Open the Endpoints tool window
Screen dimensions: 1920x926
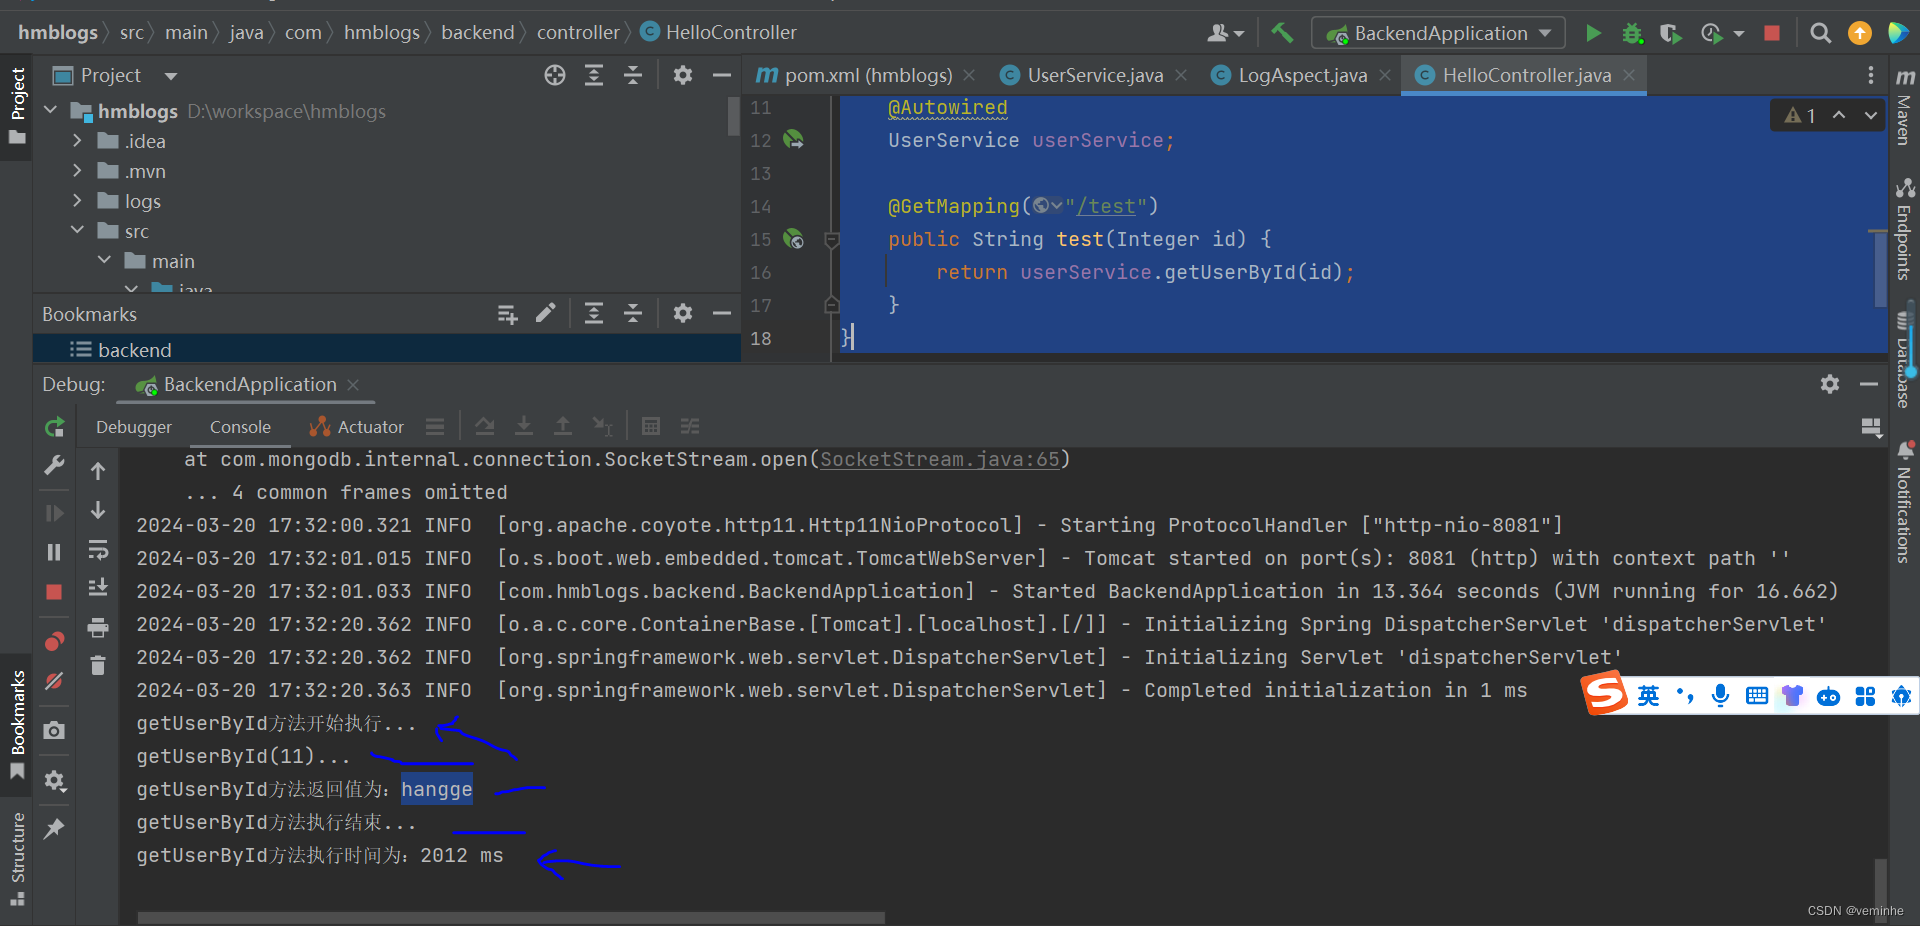coord(1904,228)
